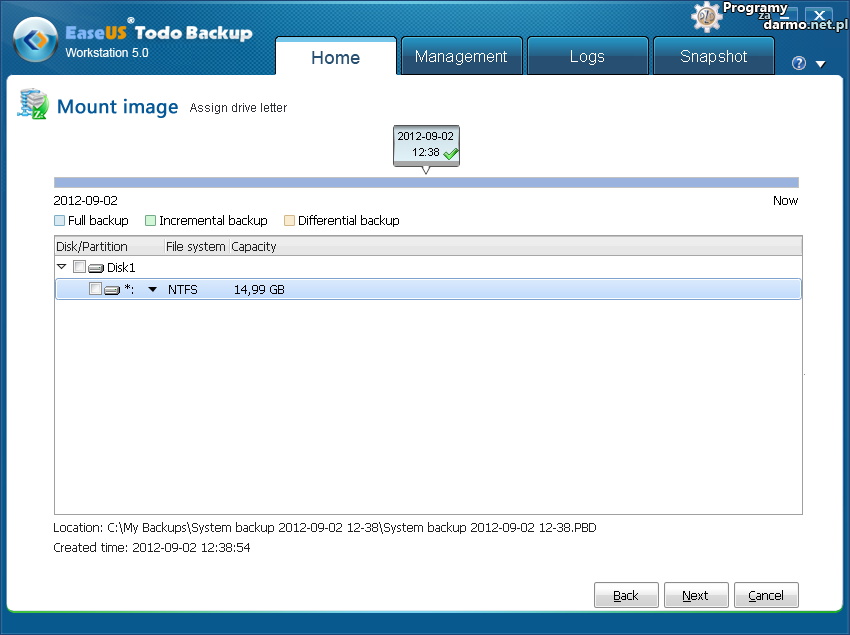The height and width of the screenshot is (635, 850).
Task: Expand the help menu dropdown arrow
Action: 820,64
